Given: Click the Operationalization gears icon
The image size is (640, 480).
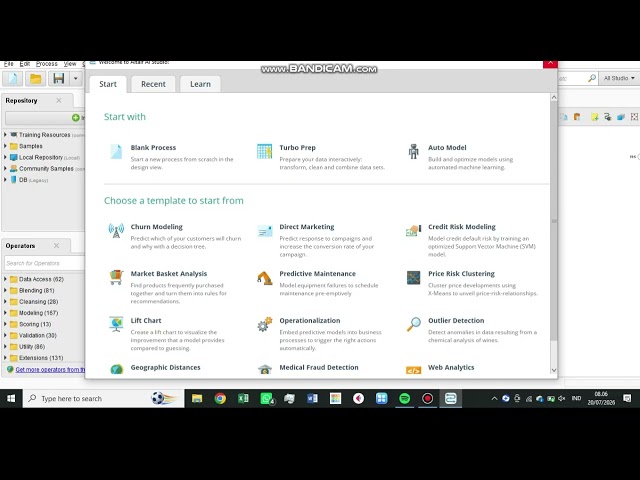Looking at the screenshot, I should click(x=265, y=324).
